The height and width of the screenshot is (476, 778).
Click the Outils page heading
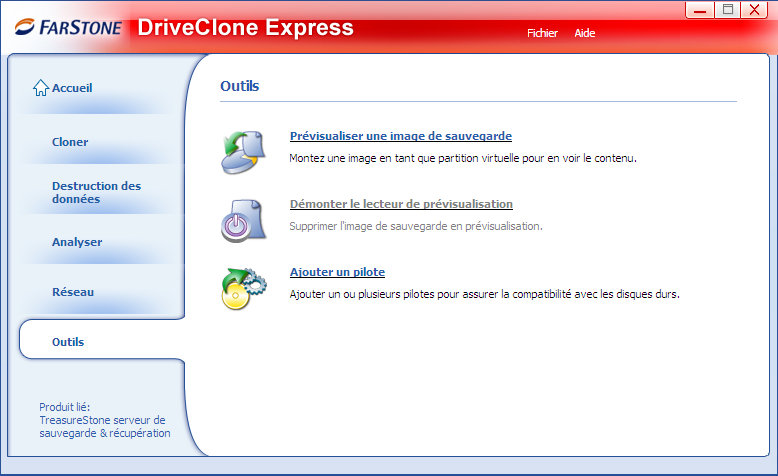pos(240,86)
